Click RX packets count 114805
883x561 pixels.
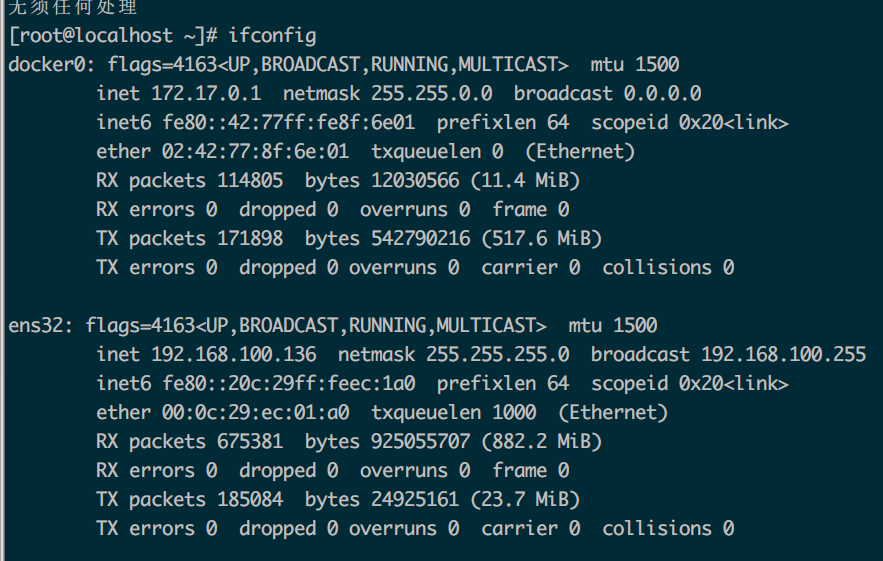250,181
